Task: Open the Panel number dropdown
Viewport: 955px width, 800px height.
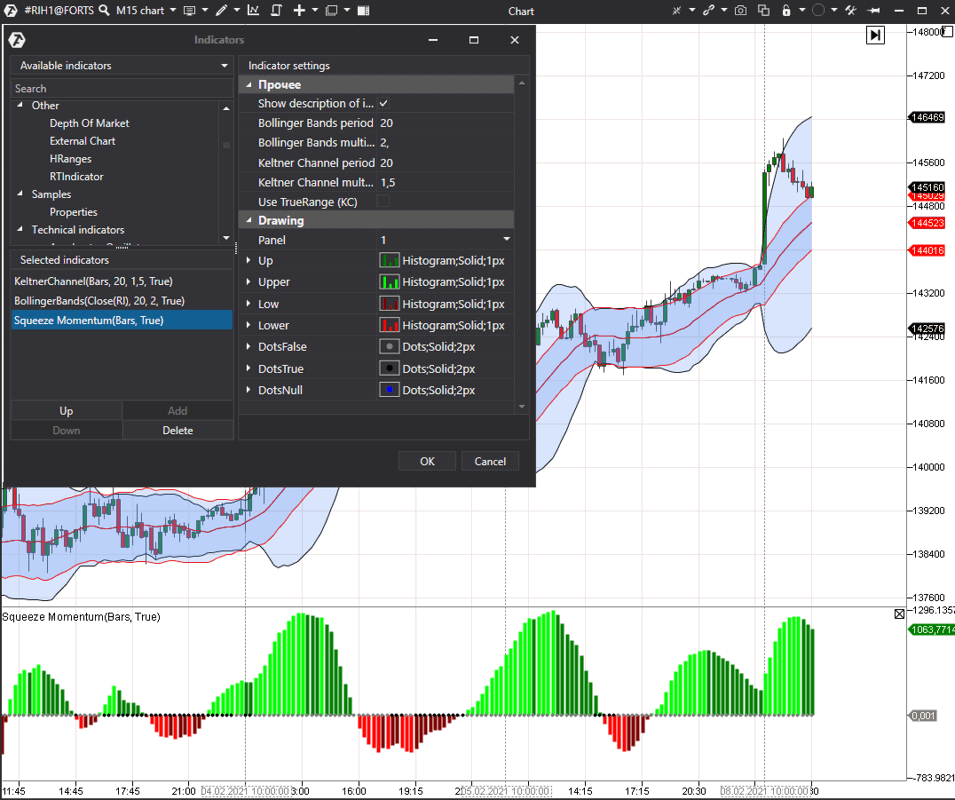Action: click(507, 239)
